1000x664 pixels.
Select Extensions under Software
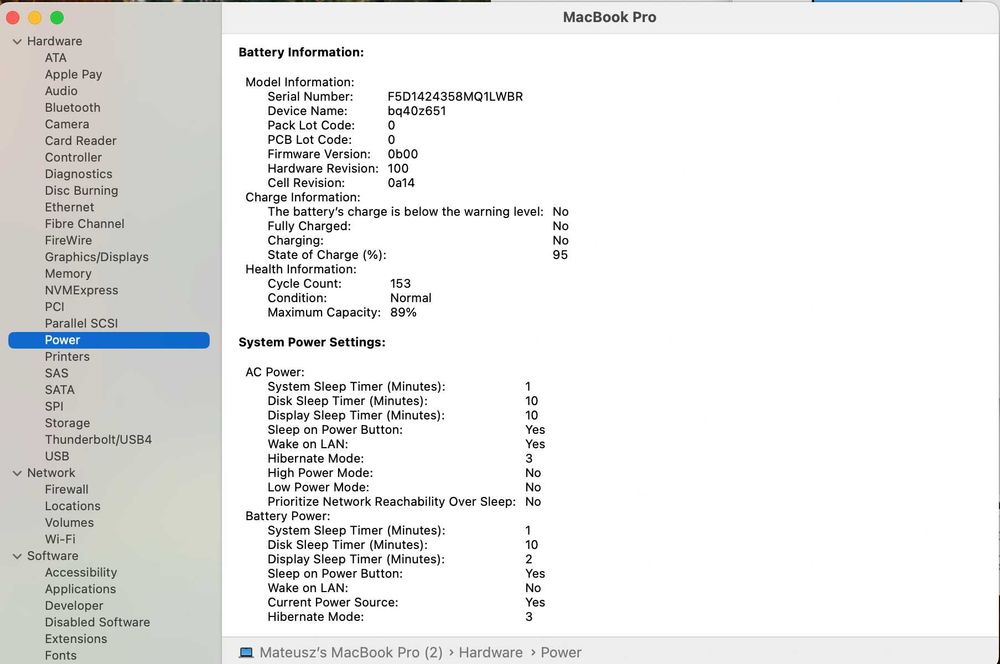pyautogui.click(x=76, y=638)
